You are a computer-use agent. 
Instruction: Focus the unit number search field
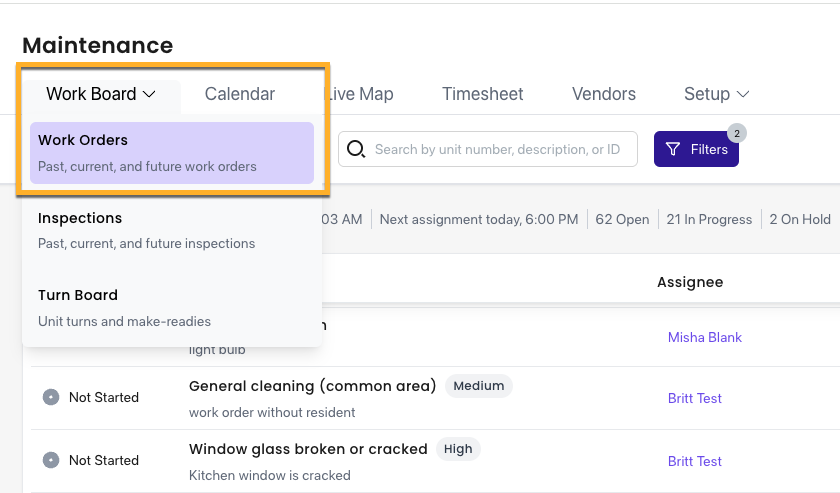click(488, 149)
